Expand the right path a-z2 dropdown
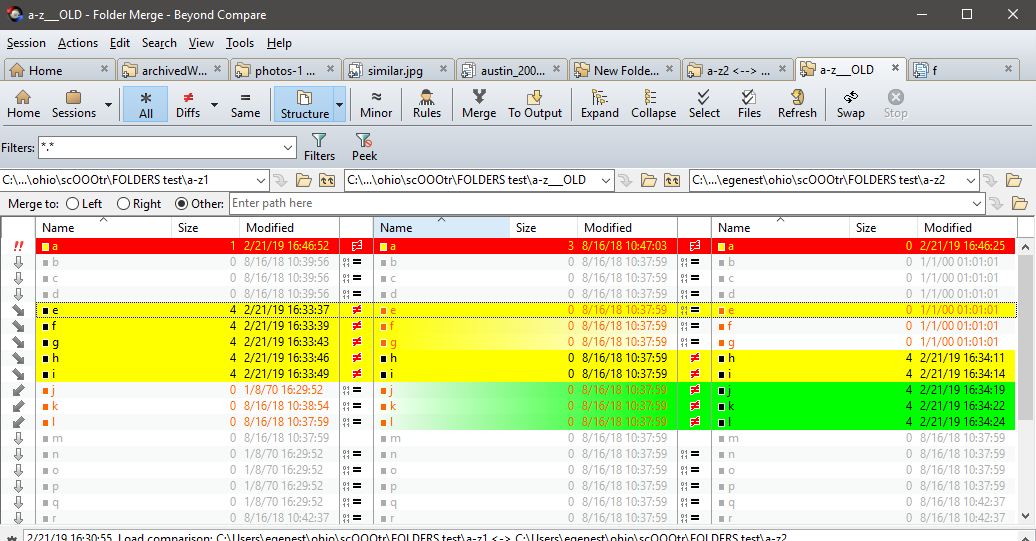1036x541 pixels. pyautogui.click(x=970, y=180)
